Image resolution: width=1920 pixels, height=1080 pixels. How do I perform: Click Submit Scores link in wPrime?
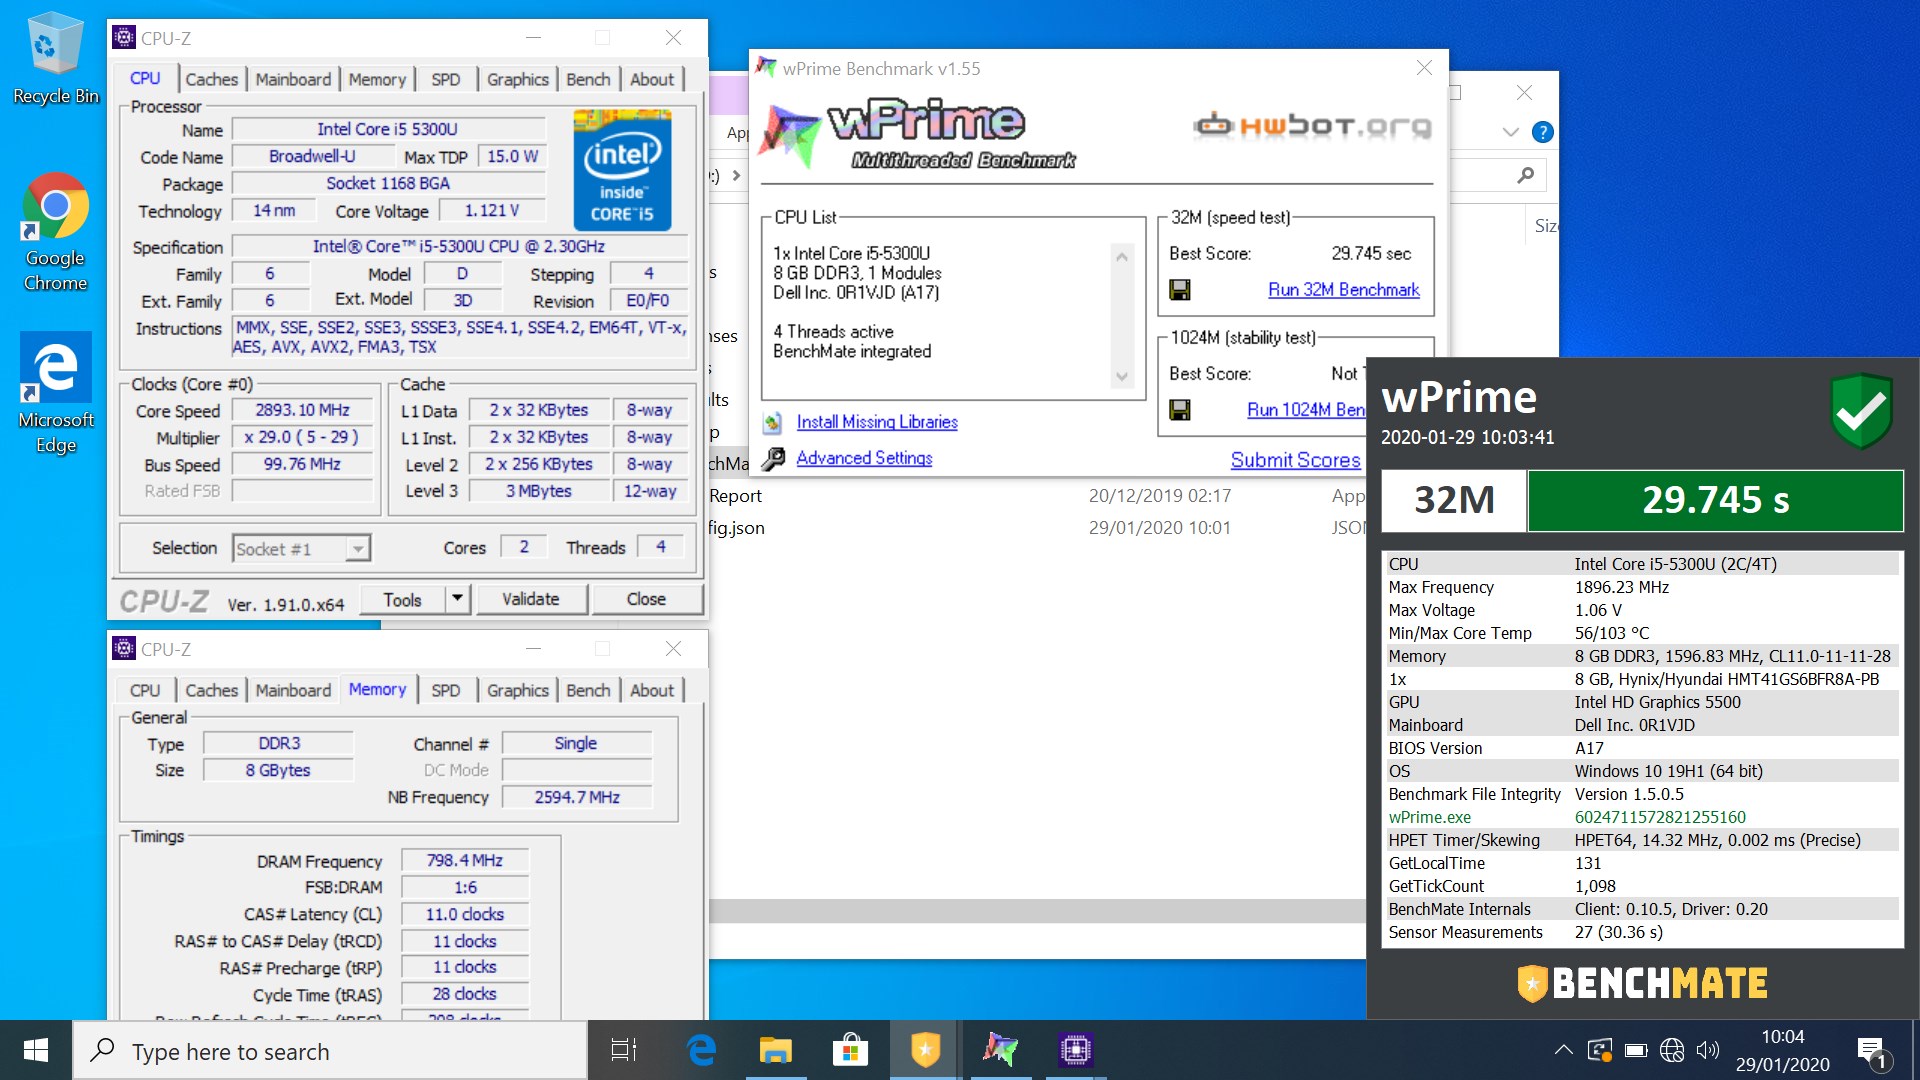[1296, 460]
